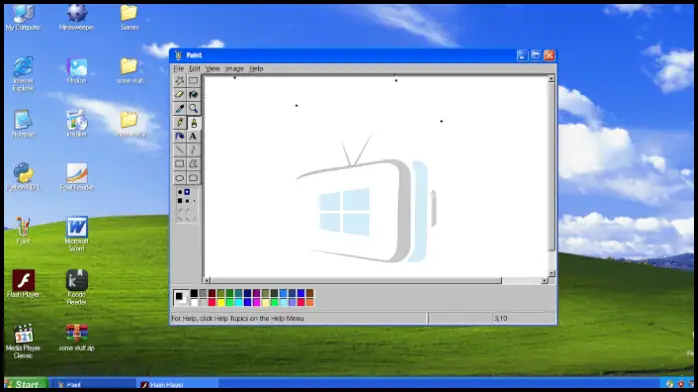Click the "For Help, click Help Topics" status text
Viewport: 698px width, 392px height.
238,319
